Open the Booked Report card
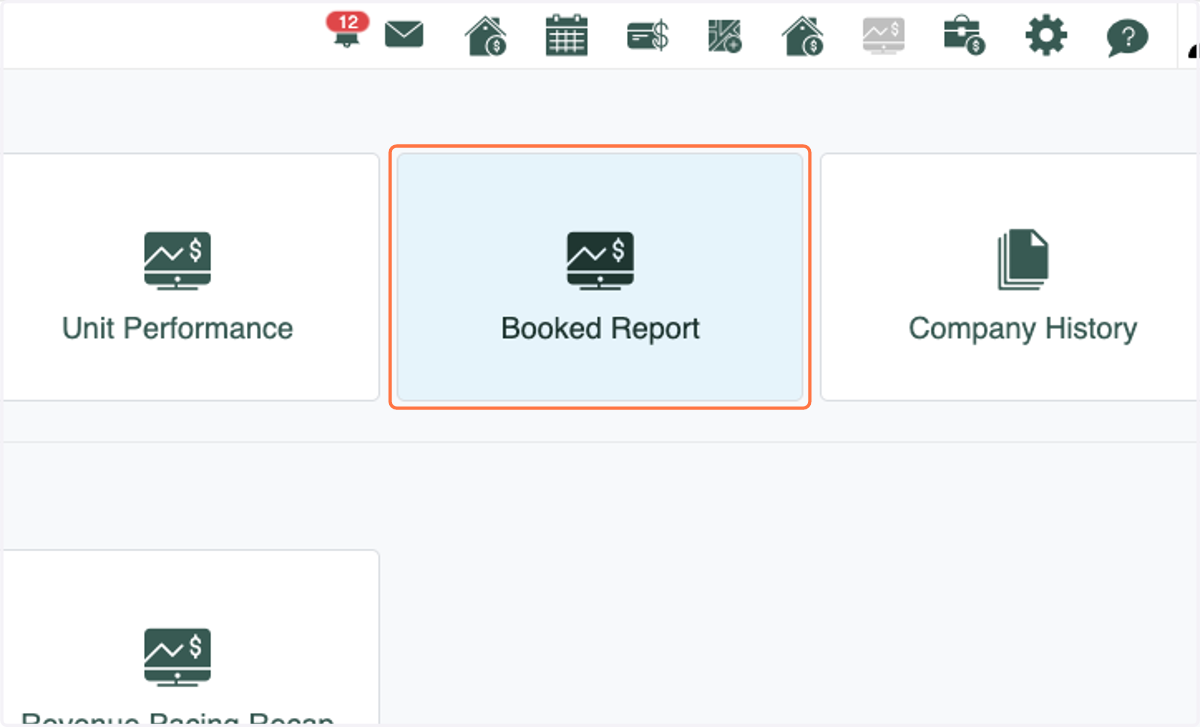 click(600, 277)
